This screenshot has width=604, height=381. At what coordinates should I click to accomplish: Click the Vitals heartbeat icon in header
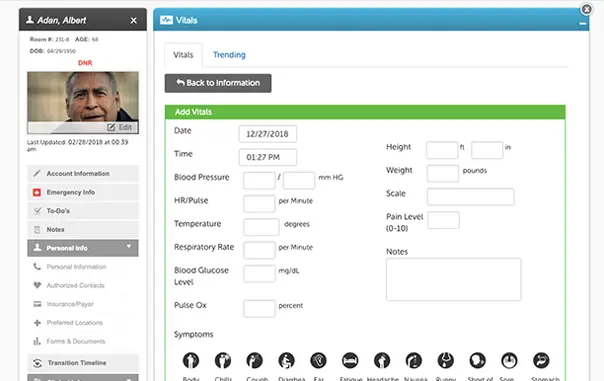166,20
